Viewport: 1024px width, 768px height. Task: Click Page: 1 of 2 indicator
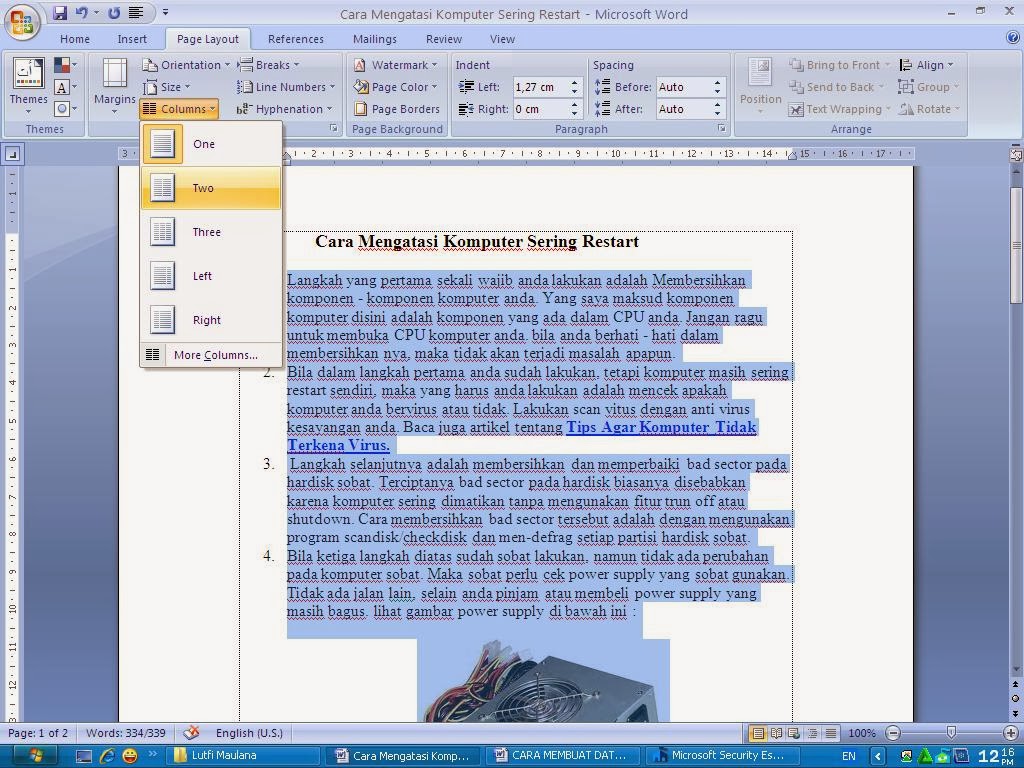tap(38, 733)
